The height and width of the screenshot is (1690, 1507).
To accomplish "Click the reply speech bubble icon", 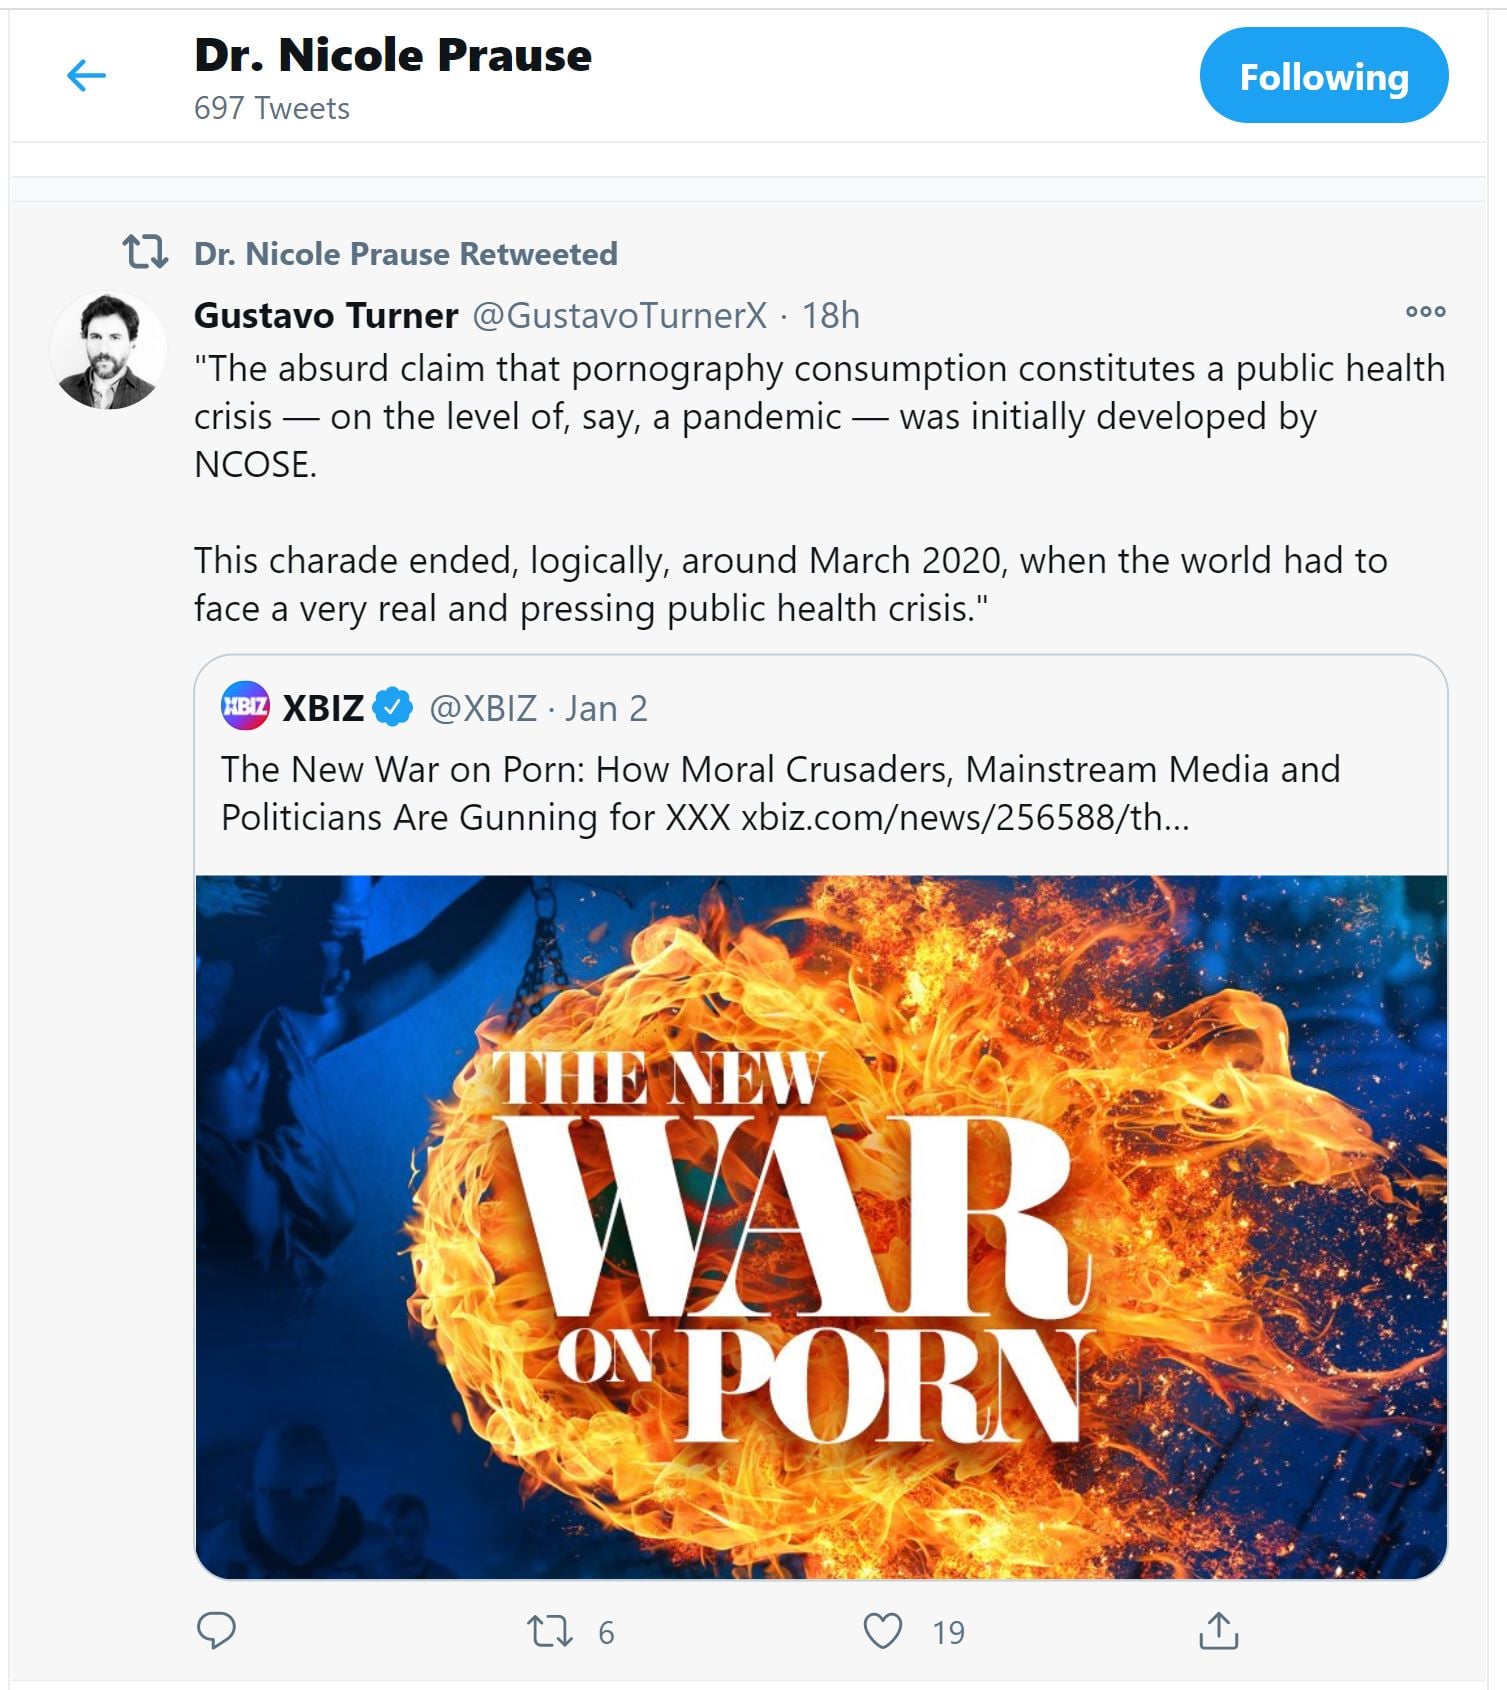I will (216, 1631).
